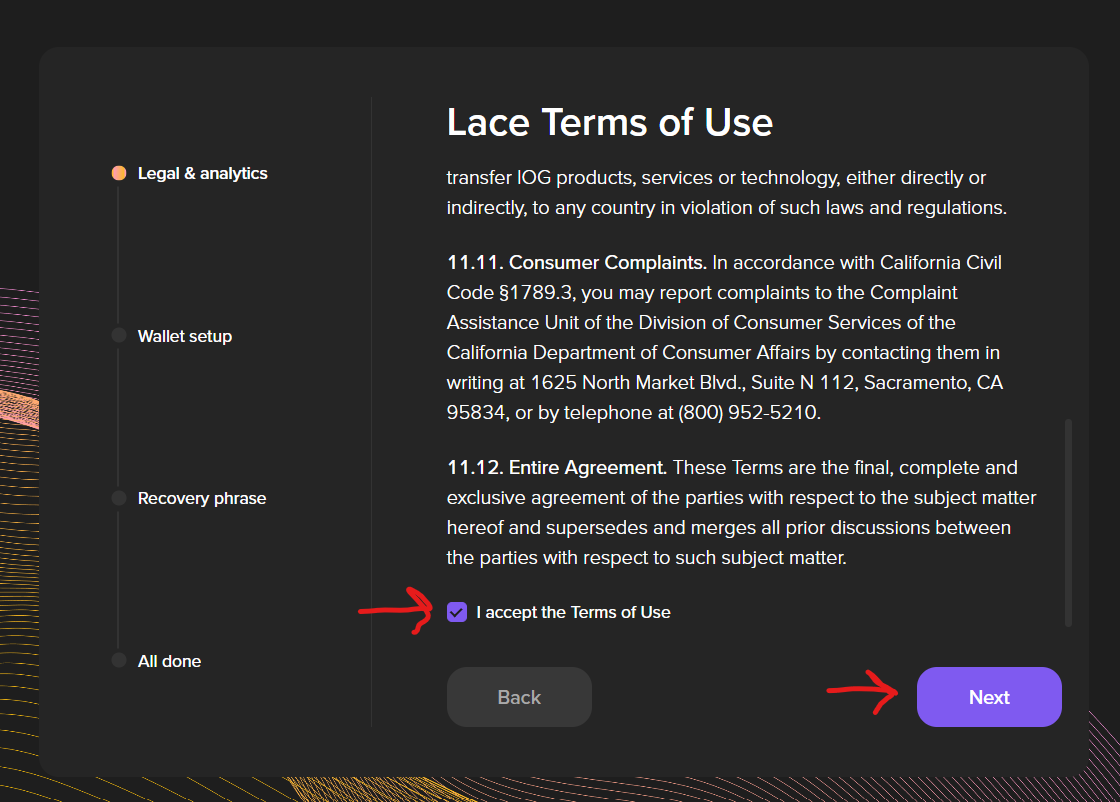Go back using the Back button
This screenshot has height=802, width=1120.
point(519,697)
